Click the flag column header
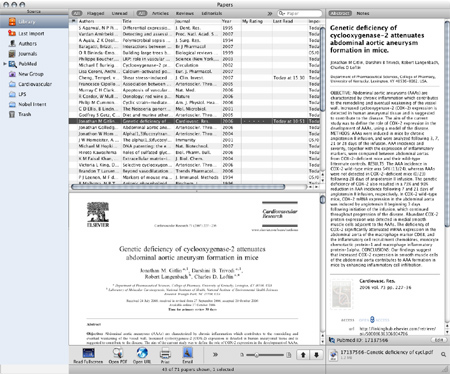The image size is (450, 374). (x=73, y=21)
